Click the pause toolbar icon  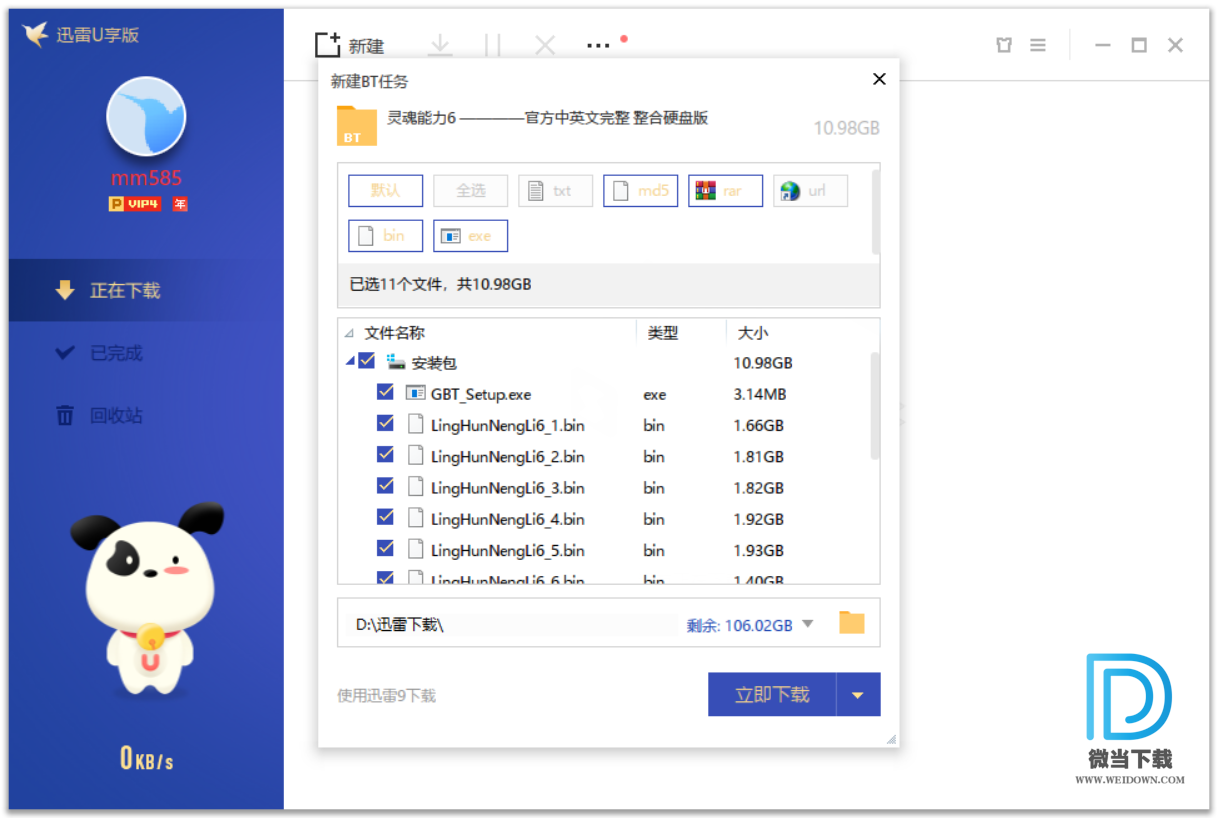(492, 45)
